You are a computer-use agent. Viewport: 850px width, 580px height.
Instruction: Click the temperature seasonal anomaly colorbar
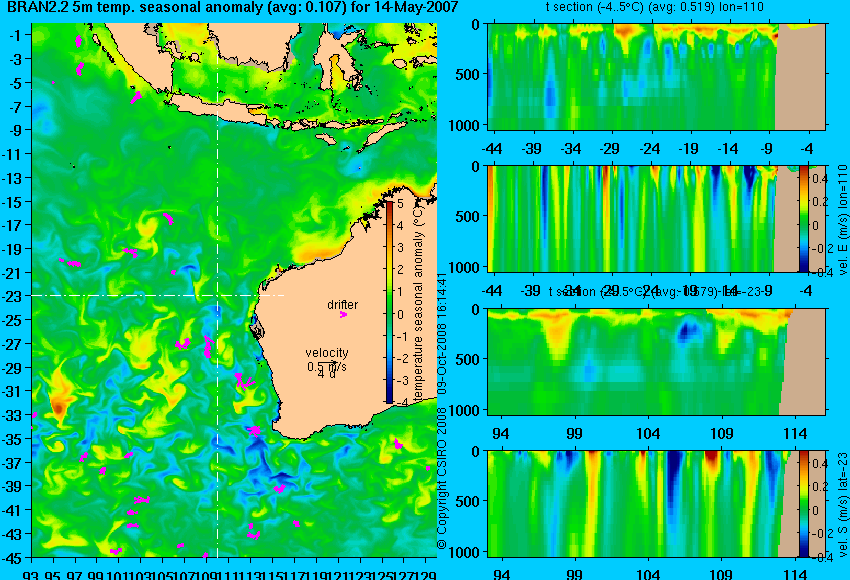[390, 302]
